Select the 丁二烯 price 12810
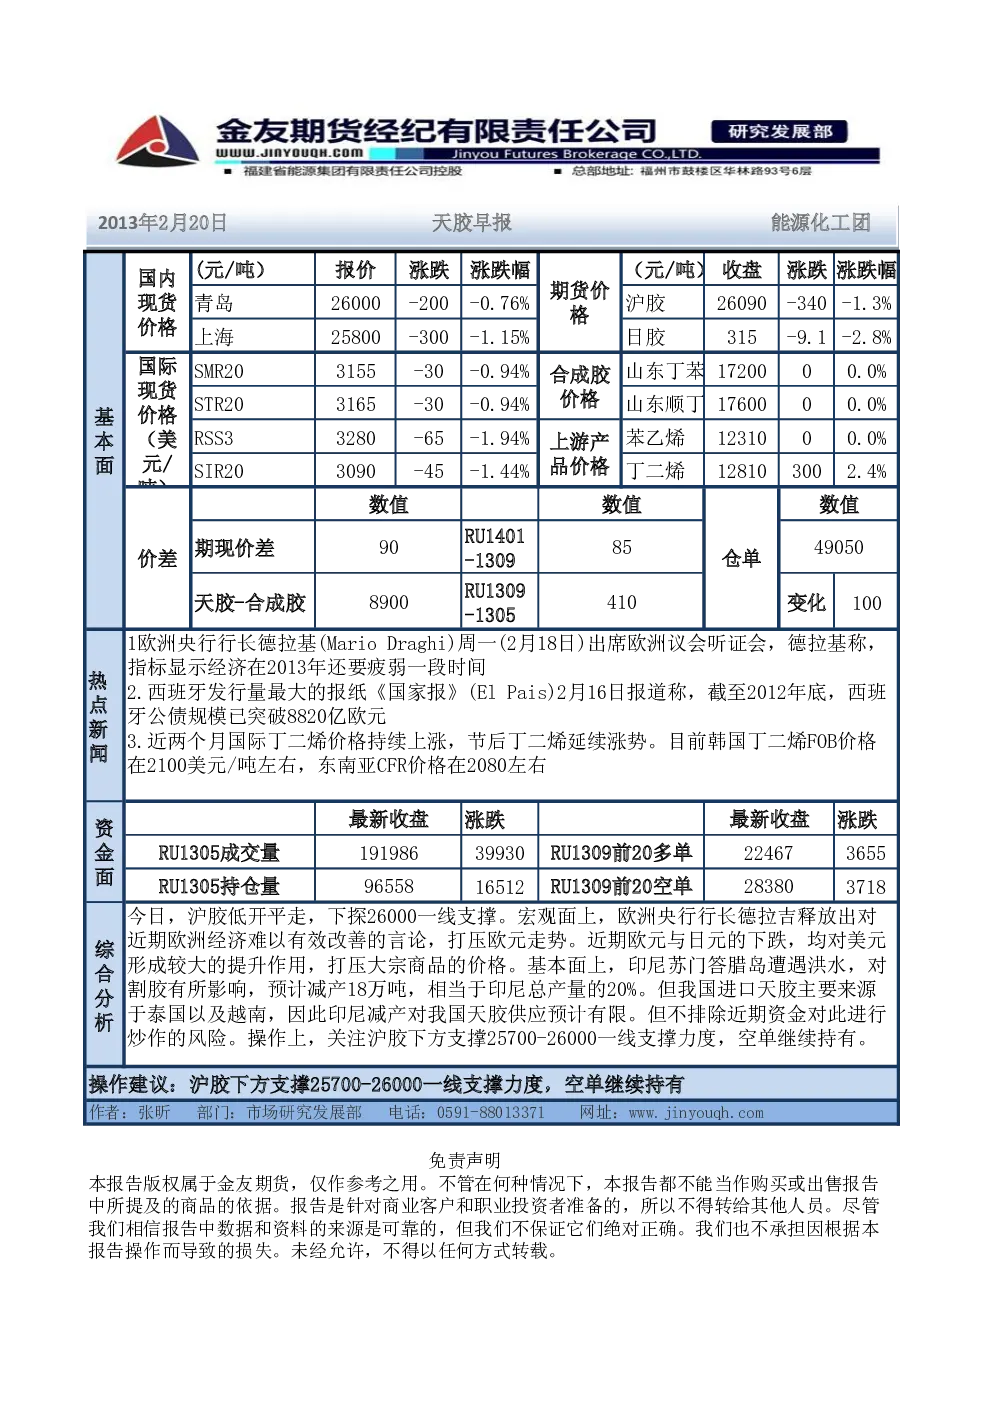Viewport: 992px width, 1403px height. point(741,471)
